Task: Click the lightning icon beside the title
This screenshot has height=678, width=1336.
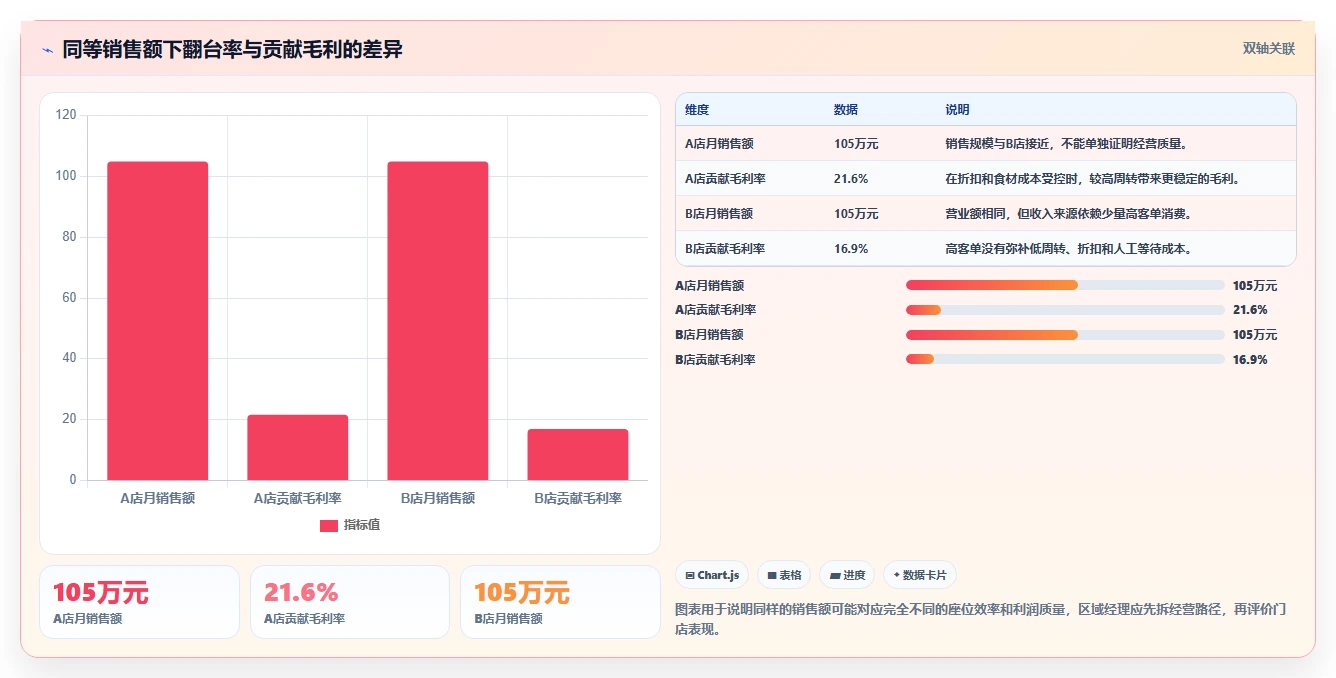Action: click(47, 50)
